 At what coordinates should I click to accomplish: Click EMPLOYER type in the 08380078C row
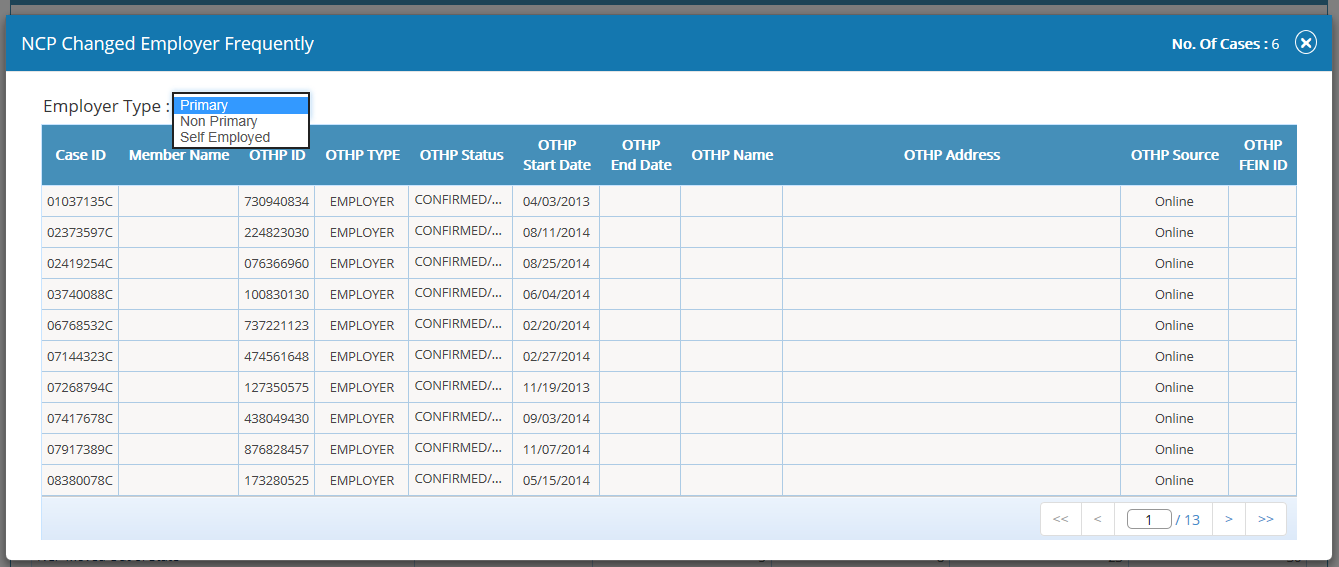click(362, 480)
